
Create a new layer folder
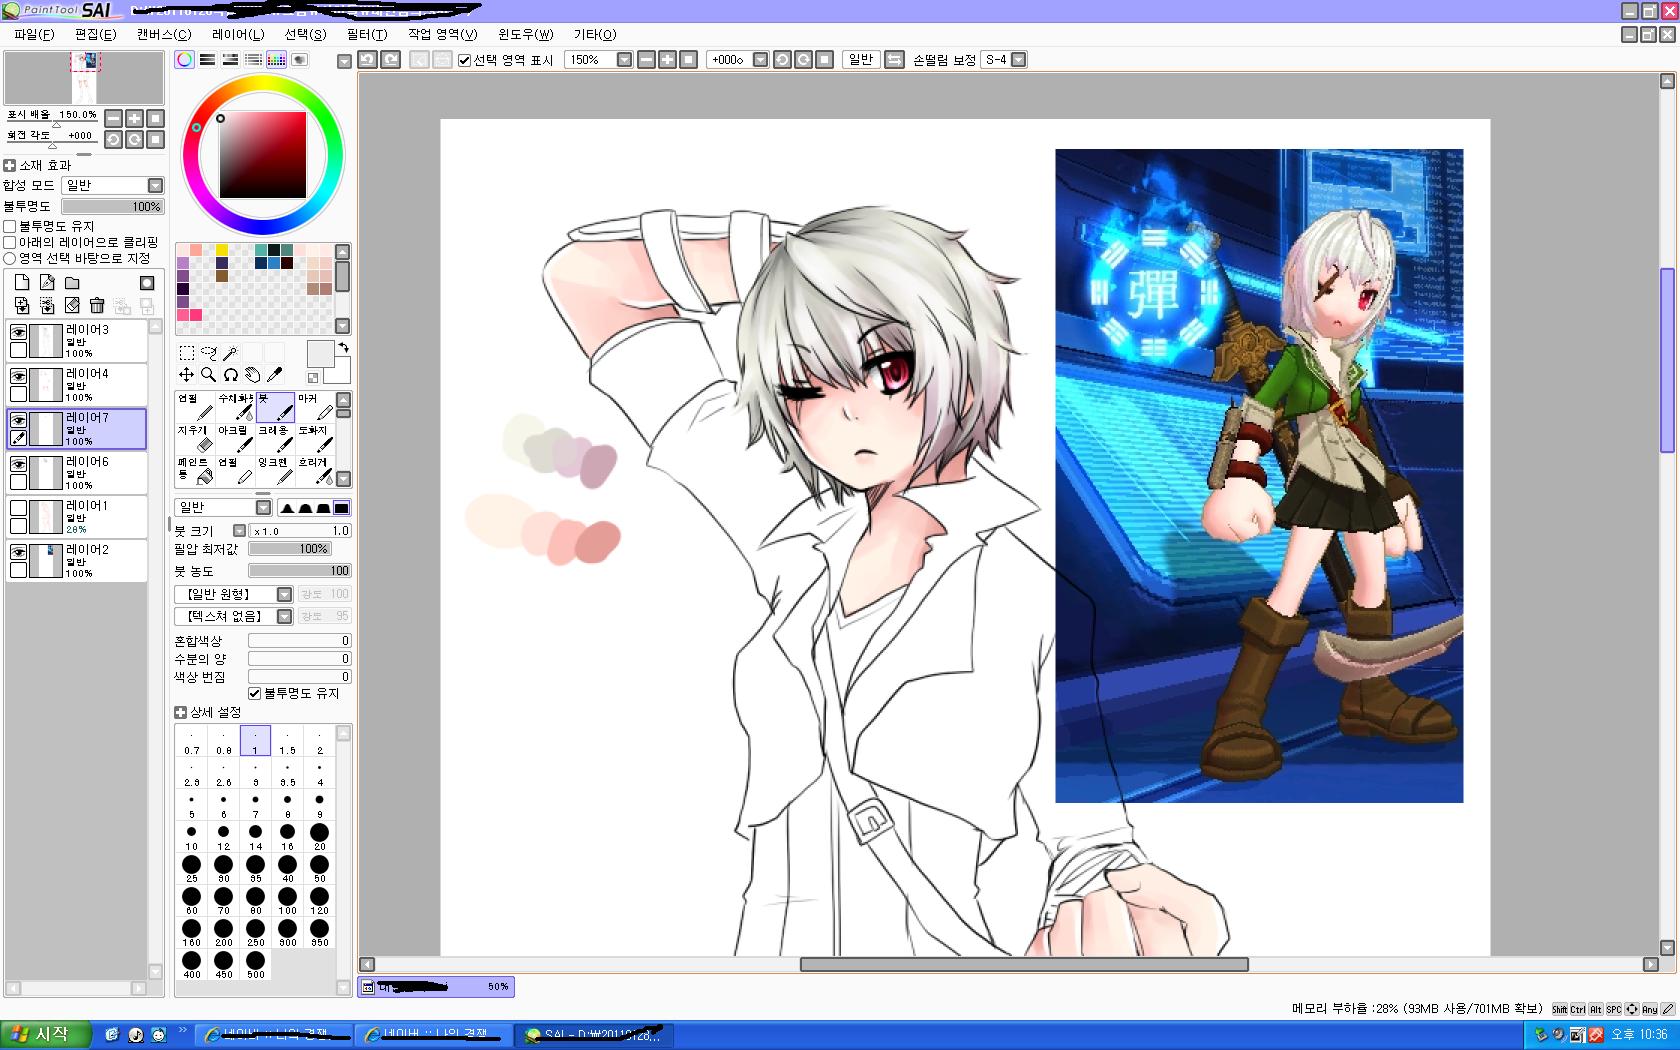coord(72,283)
